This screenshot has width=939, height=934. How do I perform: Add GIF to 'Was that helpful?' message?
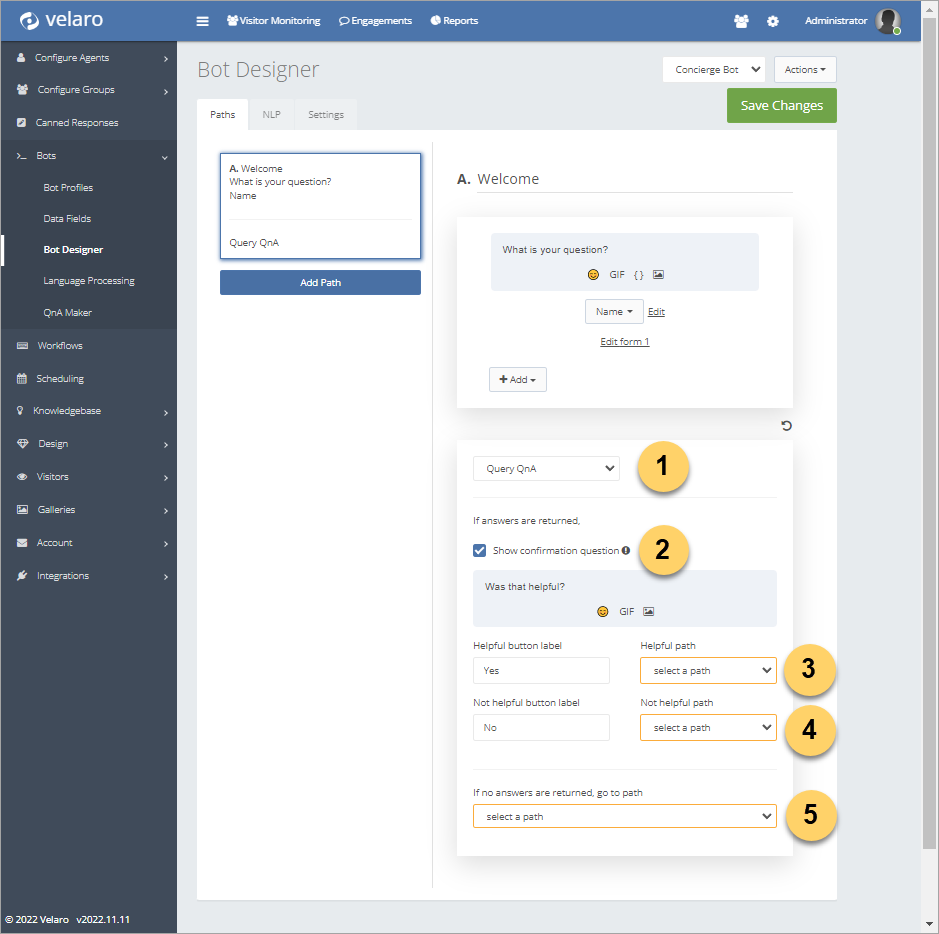pos(627,611)
